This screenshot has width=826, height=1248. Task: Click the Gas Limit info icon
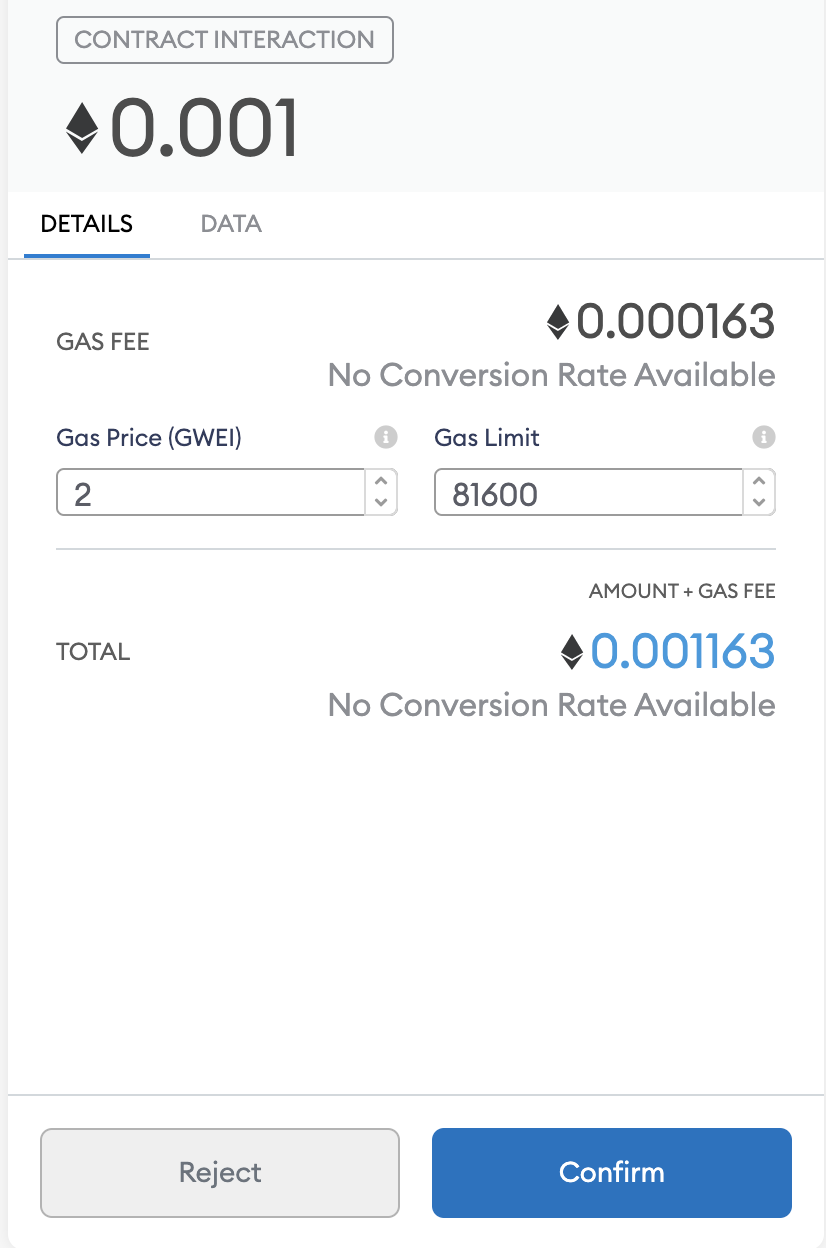pos(764,437)
